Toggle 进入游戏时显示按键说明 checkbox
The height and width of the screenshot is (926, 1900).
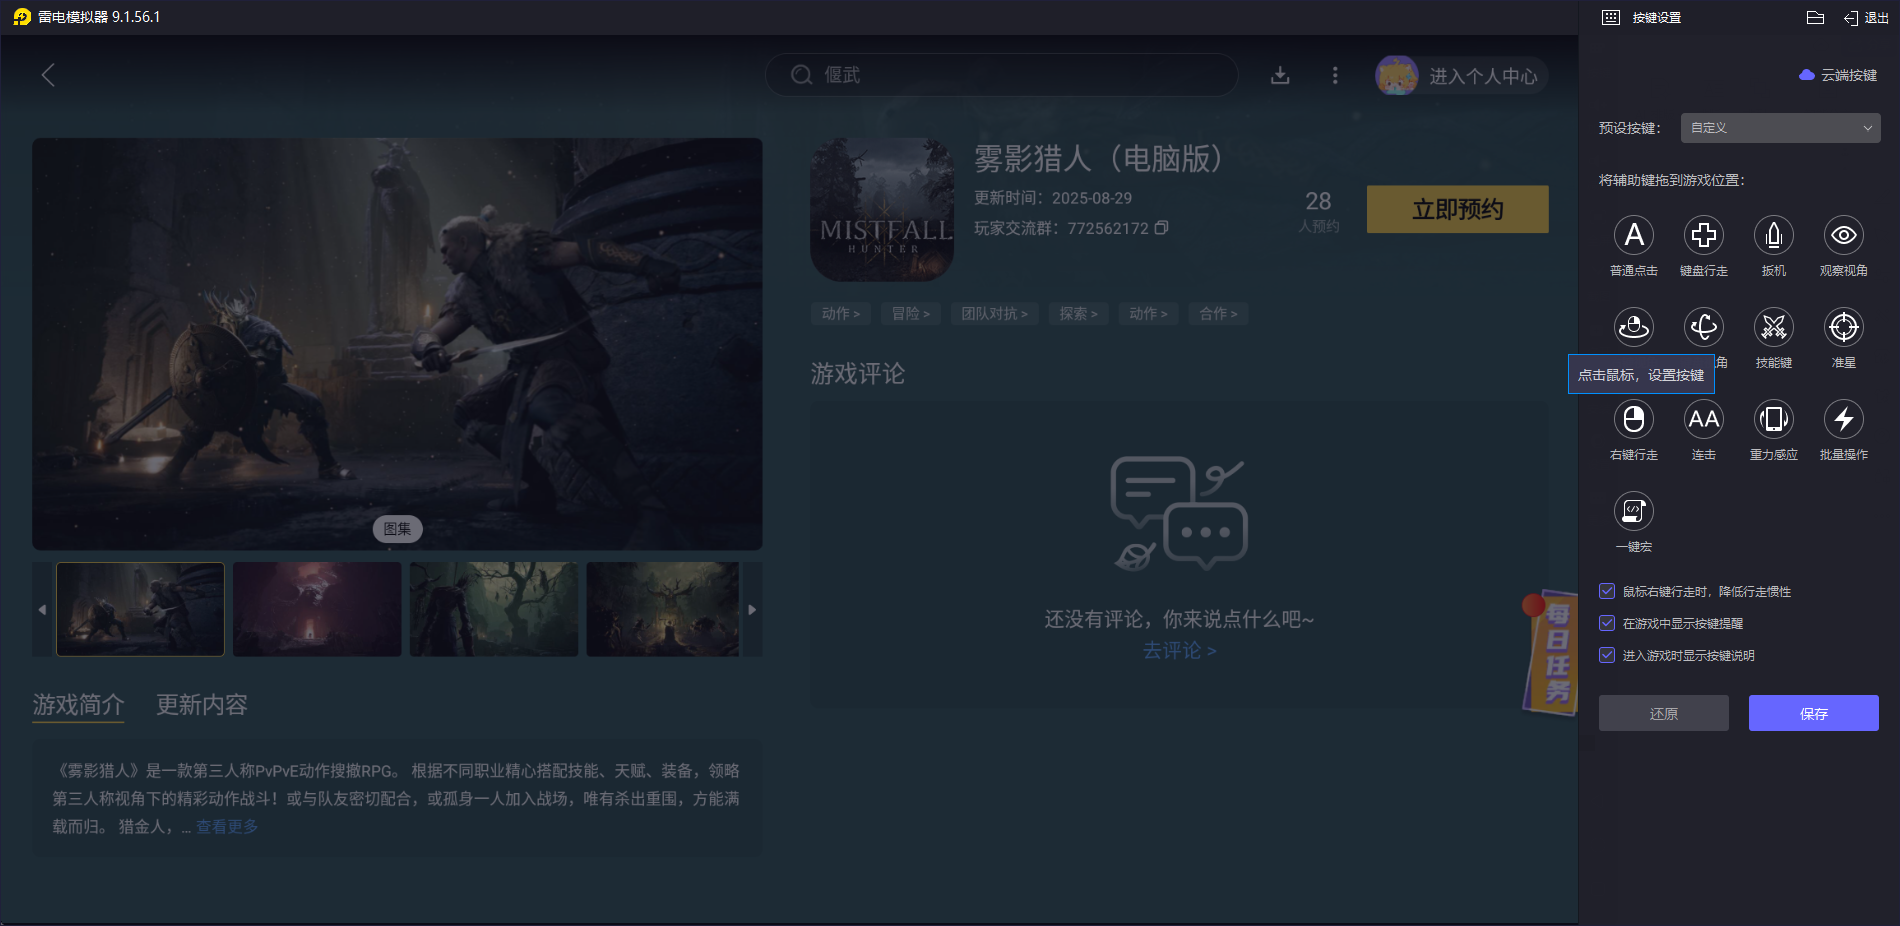tap(1607, 655)
